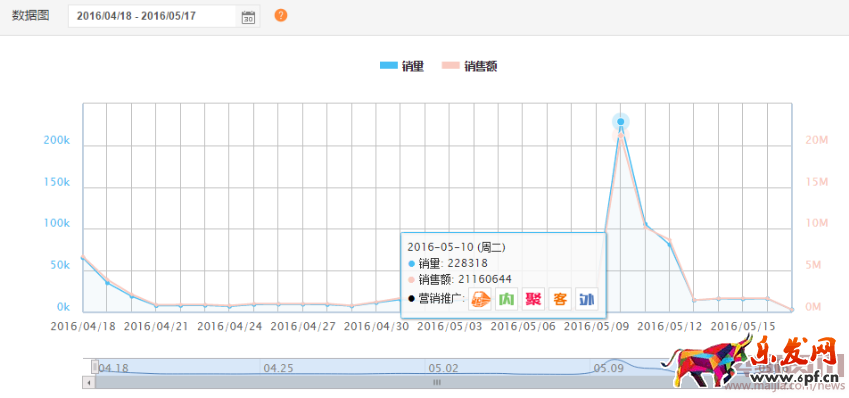Toggle the 销售额 pink legend series
Screen dimensions: 849x398
(x=469, y=66)
